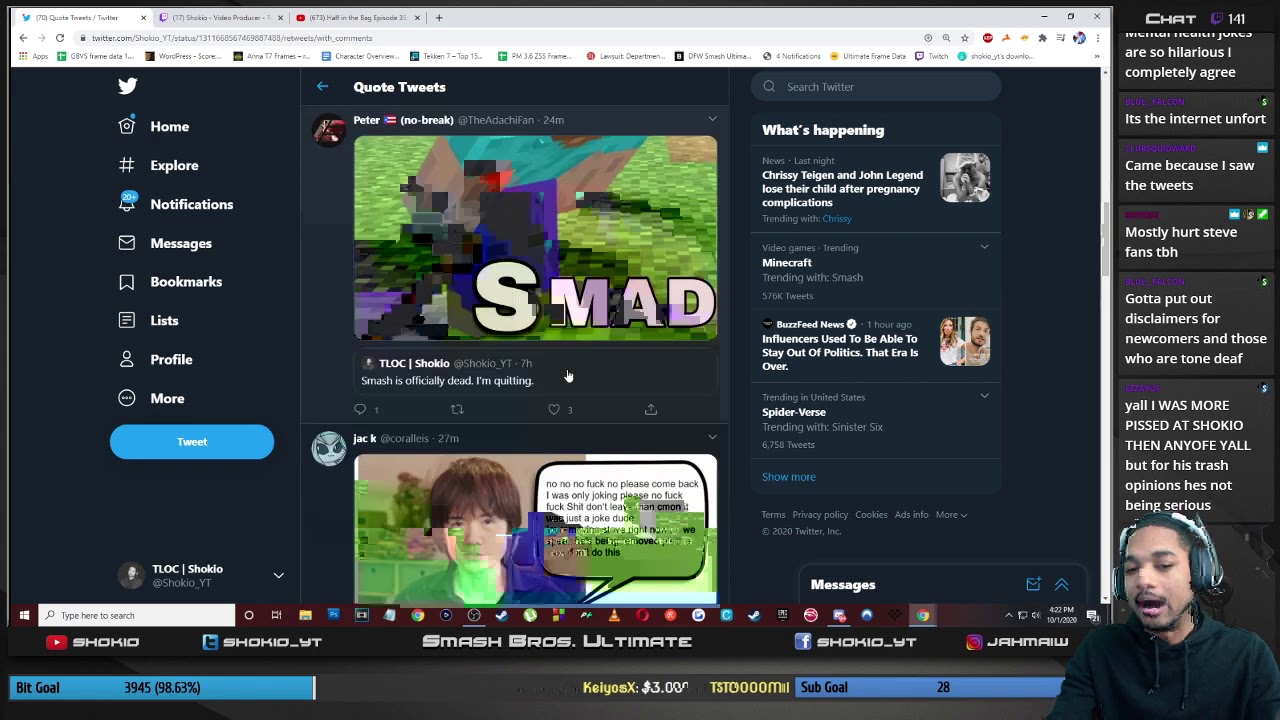1280x720 pixels.
Task: Like Peter's quote tweet
Action: point(554,409)
